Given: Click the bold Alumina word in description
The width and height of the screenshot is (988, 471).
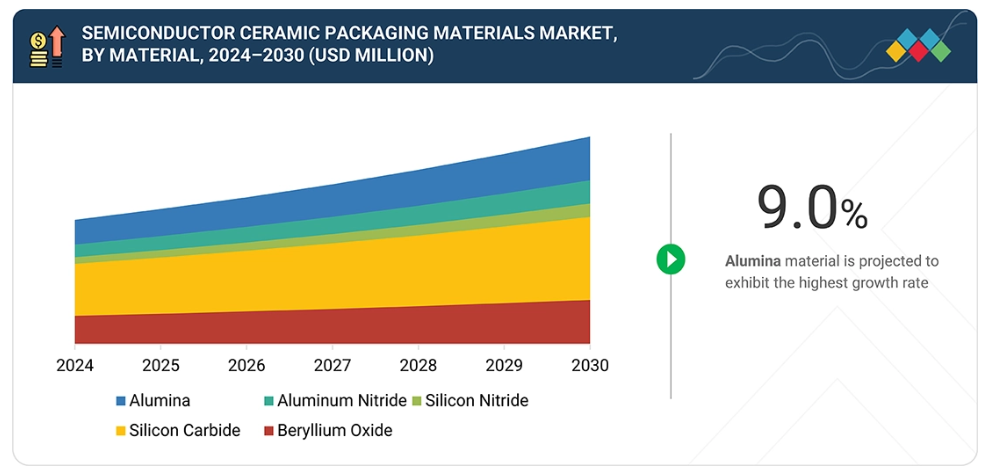Looking at the screenshot, I should point(753,261).
